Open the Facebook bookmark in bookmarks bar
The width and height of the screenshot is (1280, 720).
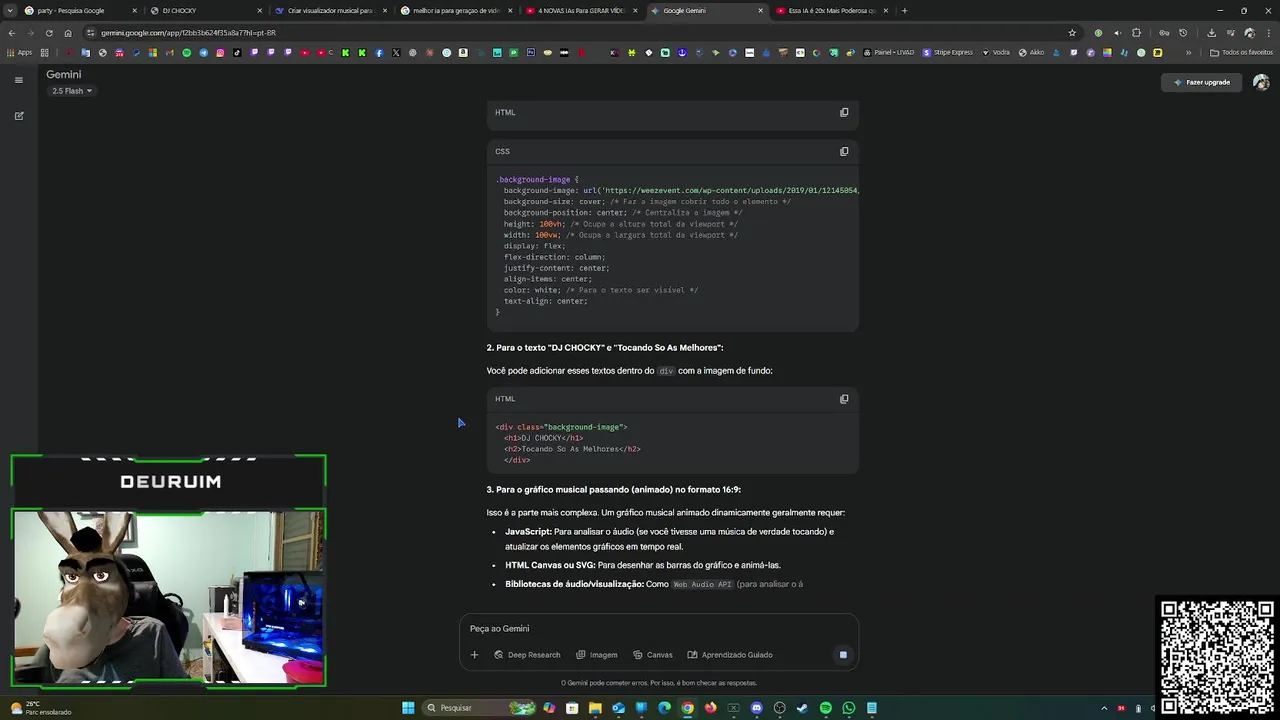point(379,53)
